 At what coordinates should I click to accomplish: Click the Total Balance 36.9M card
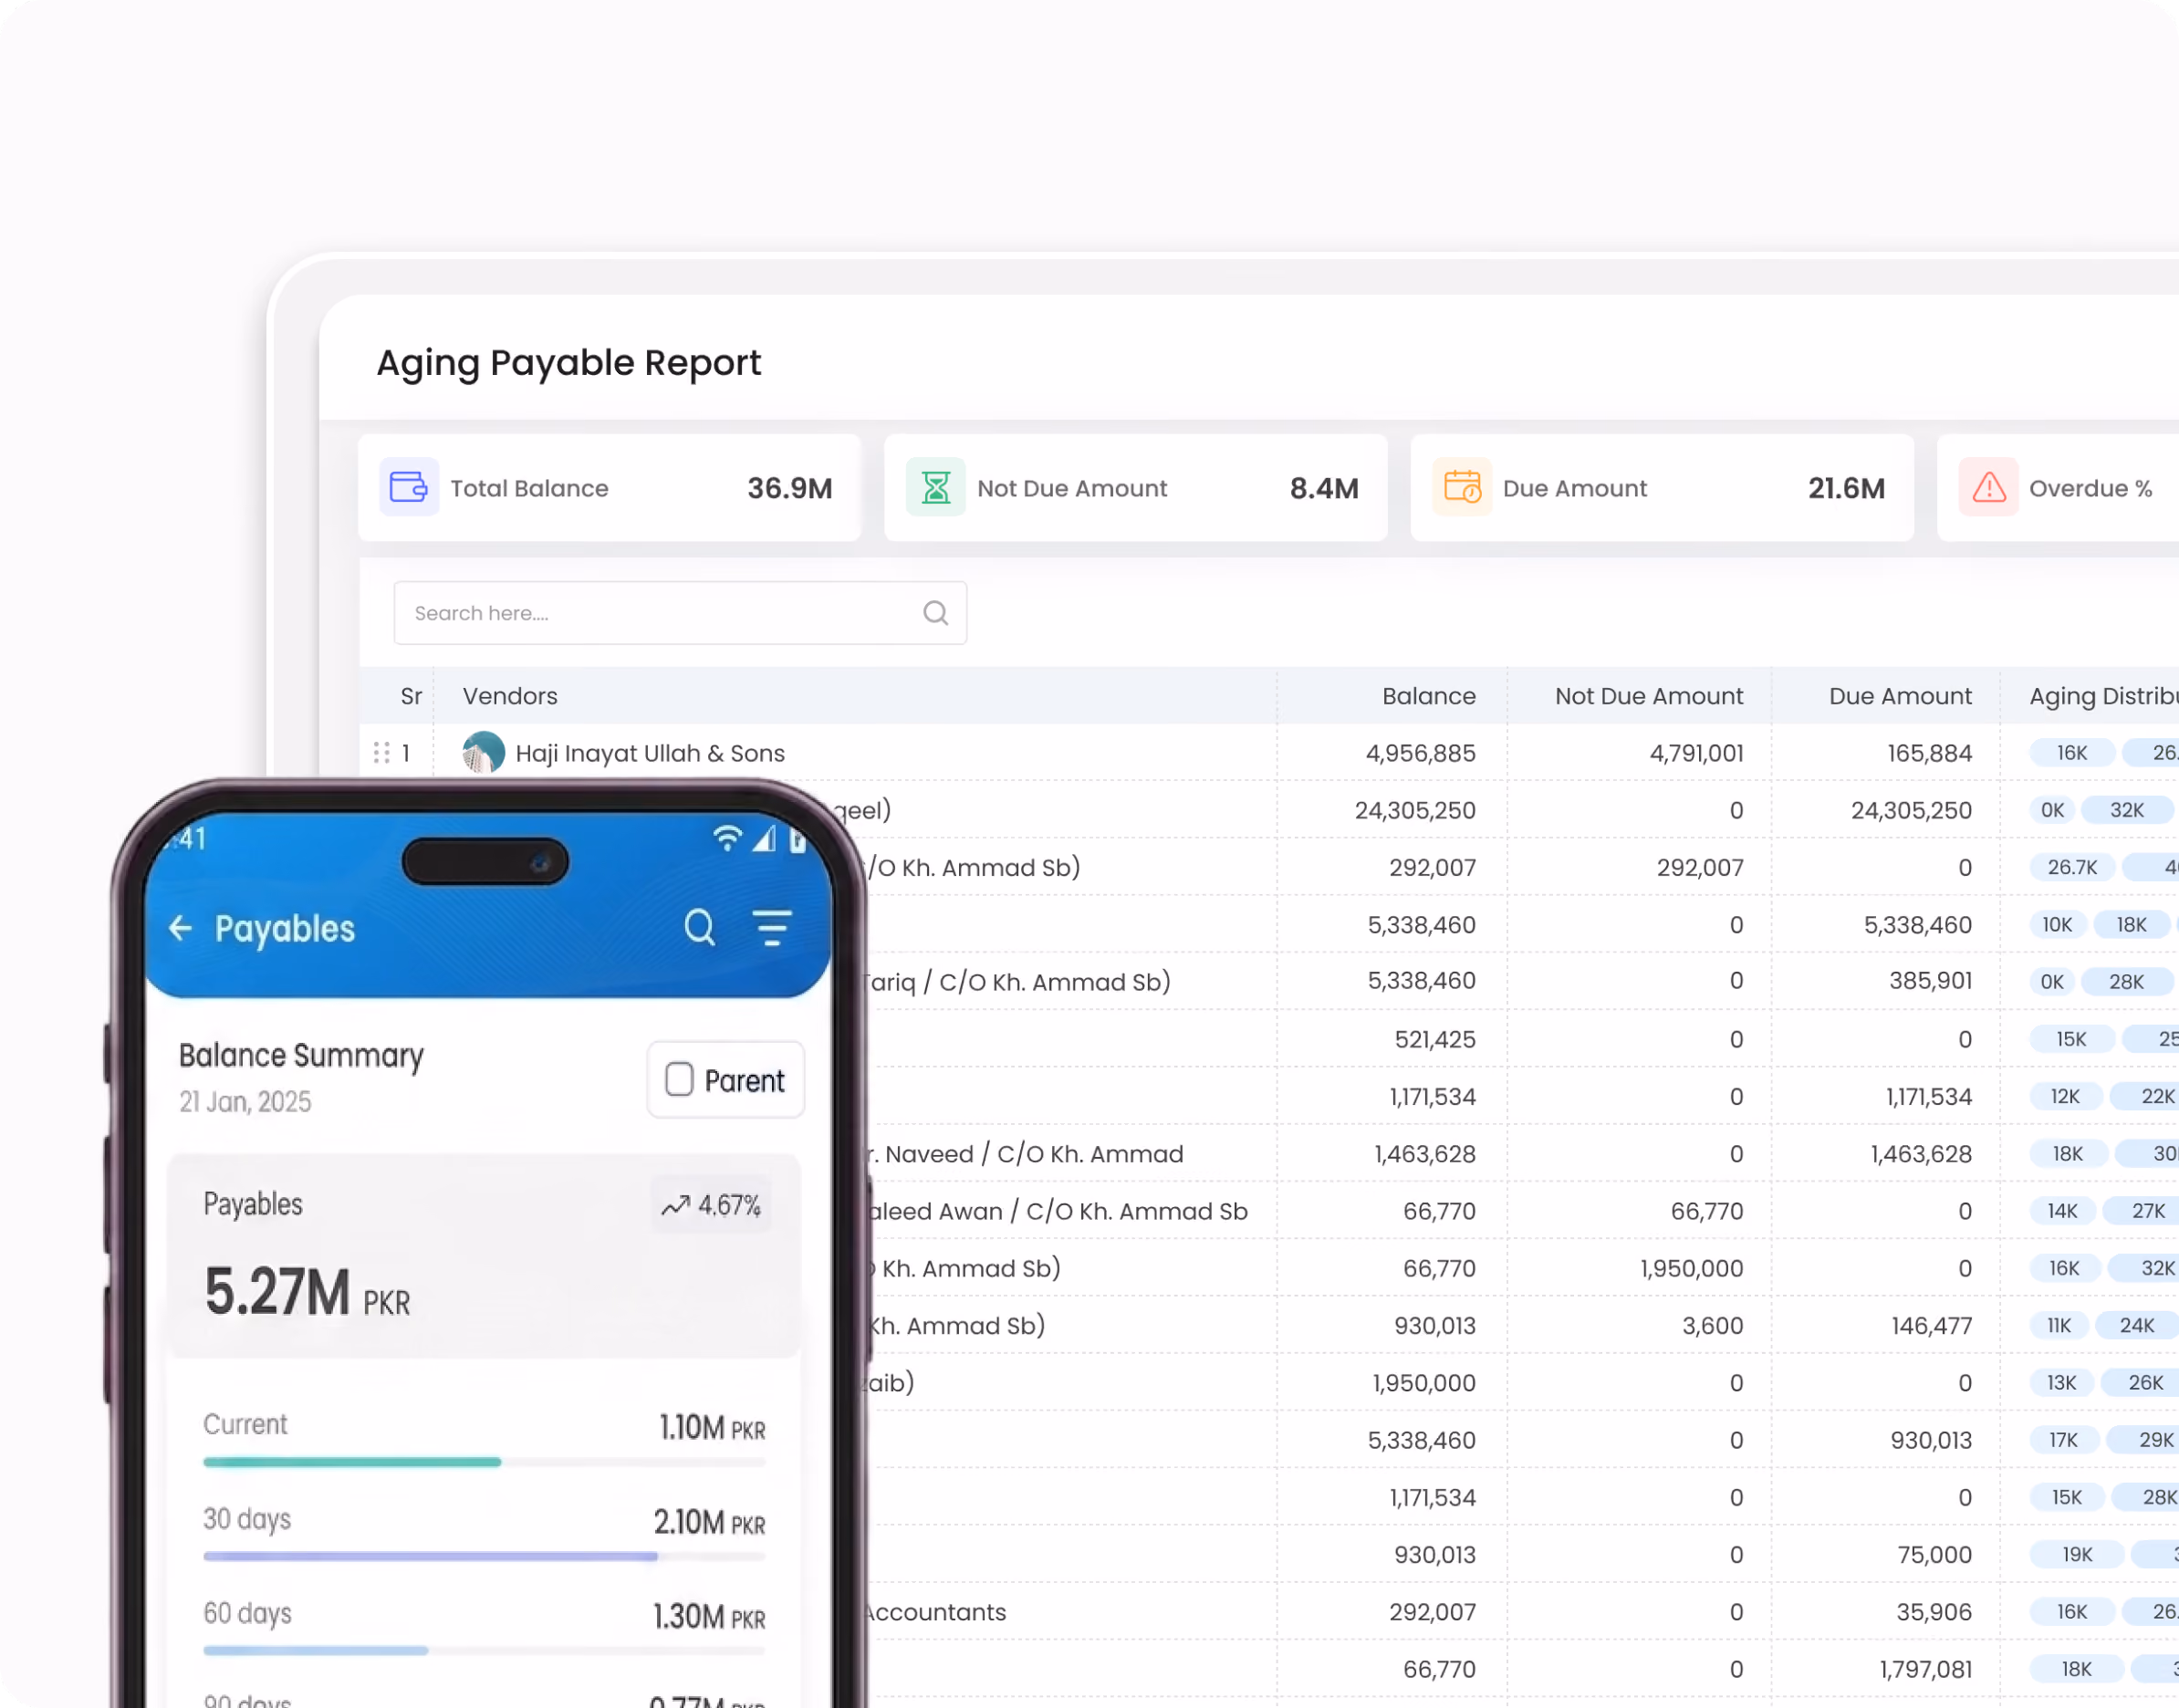[609, 487]
